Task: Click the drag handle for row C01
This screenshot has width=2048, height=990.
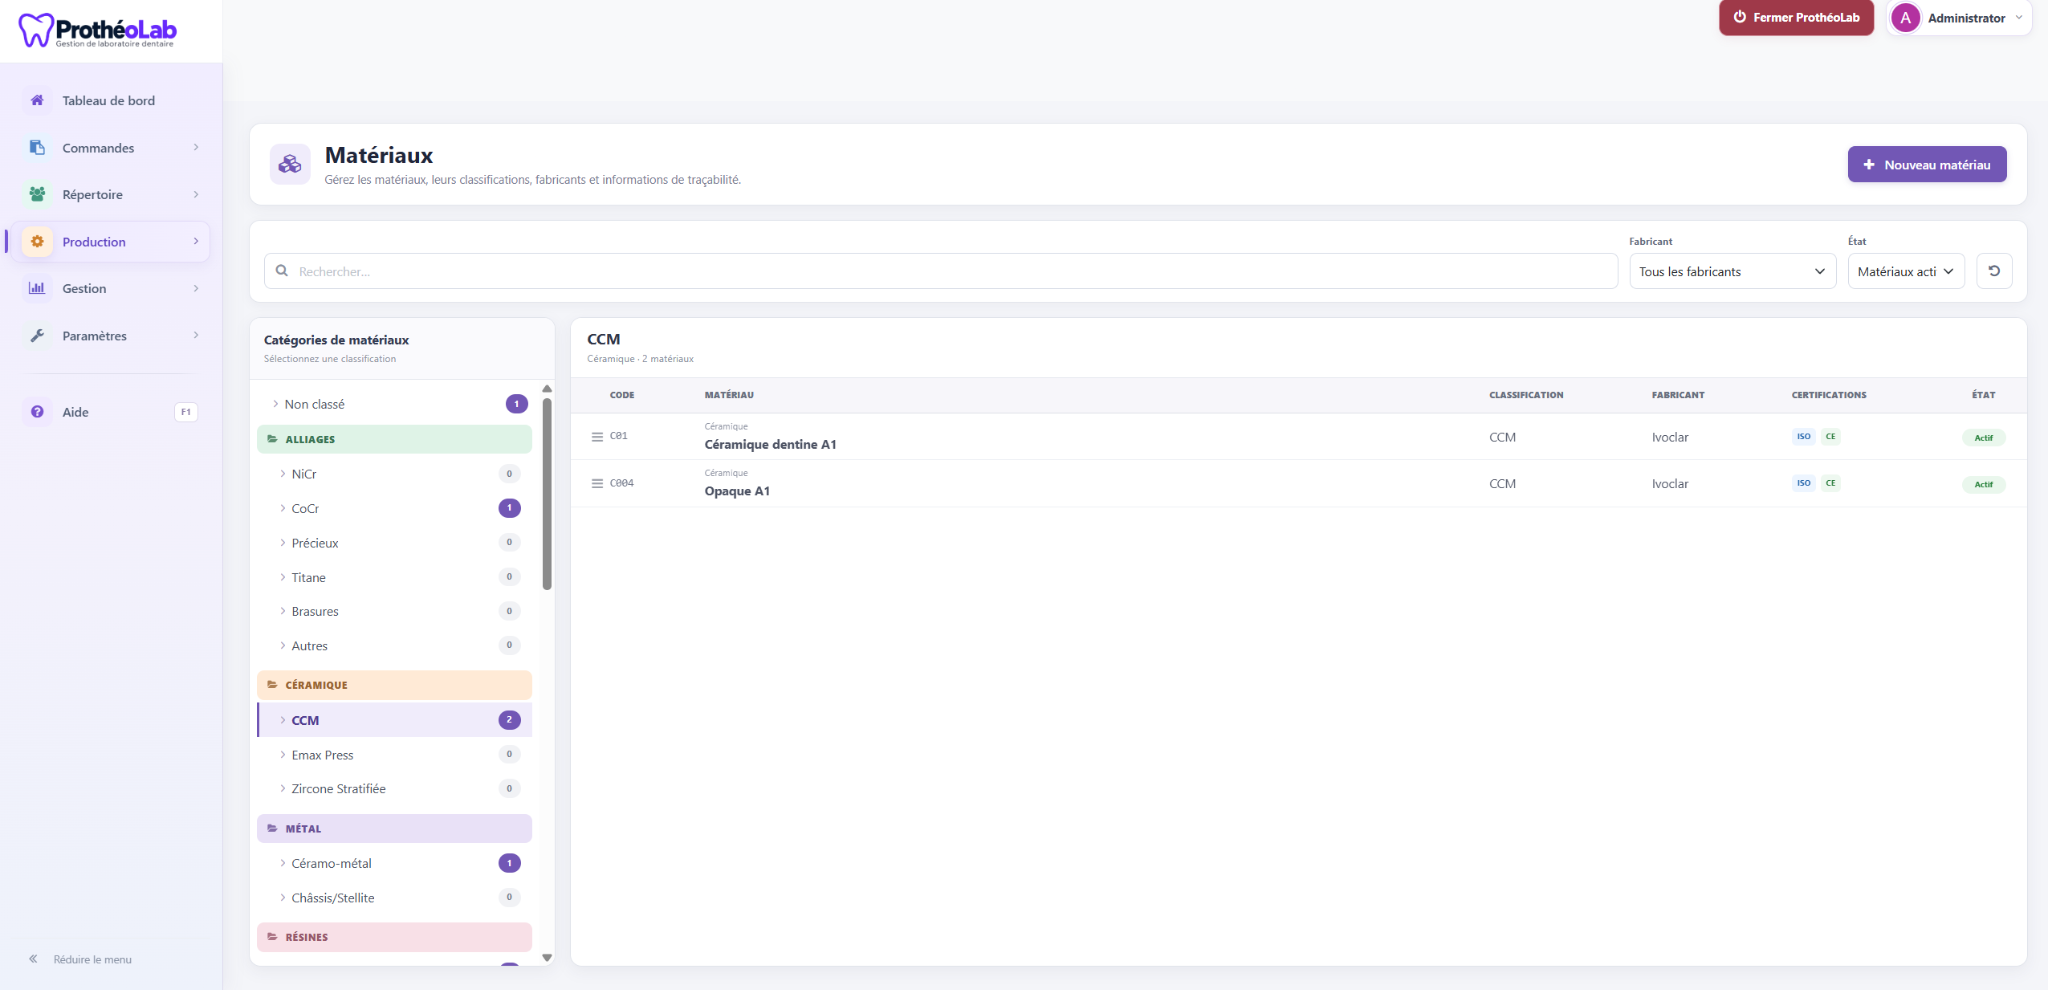Action: 597,437
